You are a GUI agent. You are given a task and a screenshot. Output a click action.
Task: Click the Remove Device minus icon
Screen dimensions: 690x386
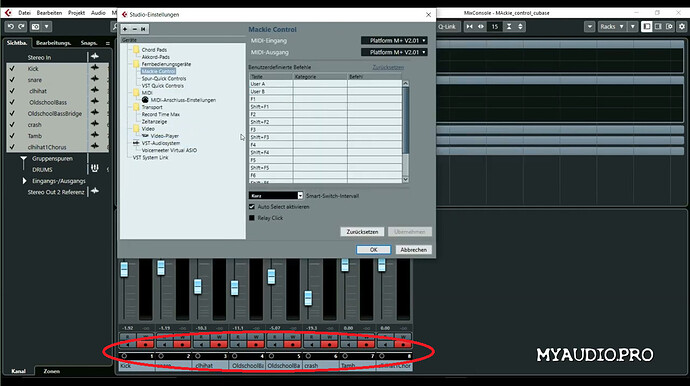(135, 29)
